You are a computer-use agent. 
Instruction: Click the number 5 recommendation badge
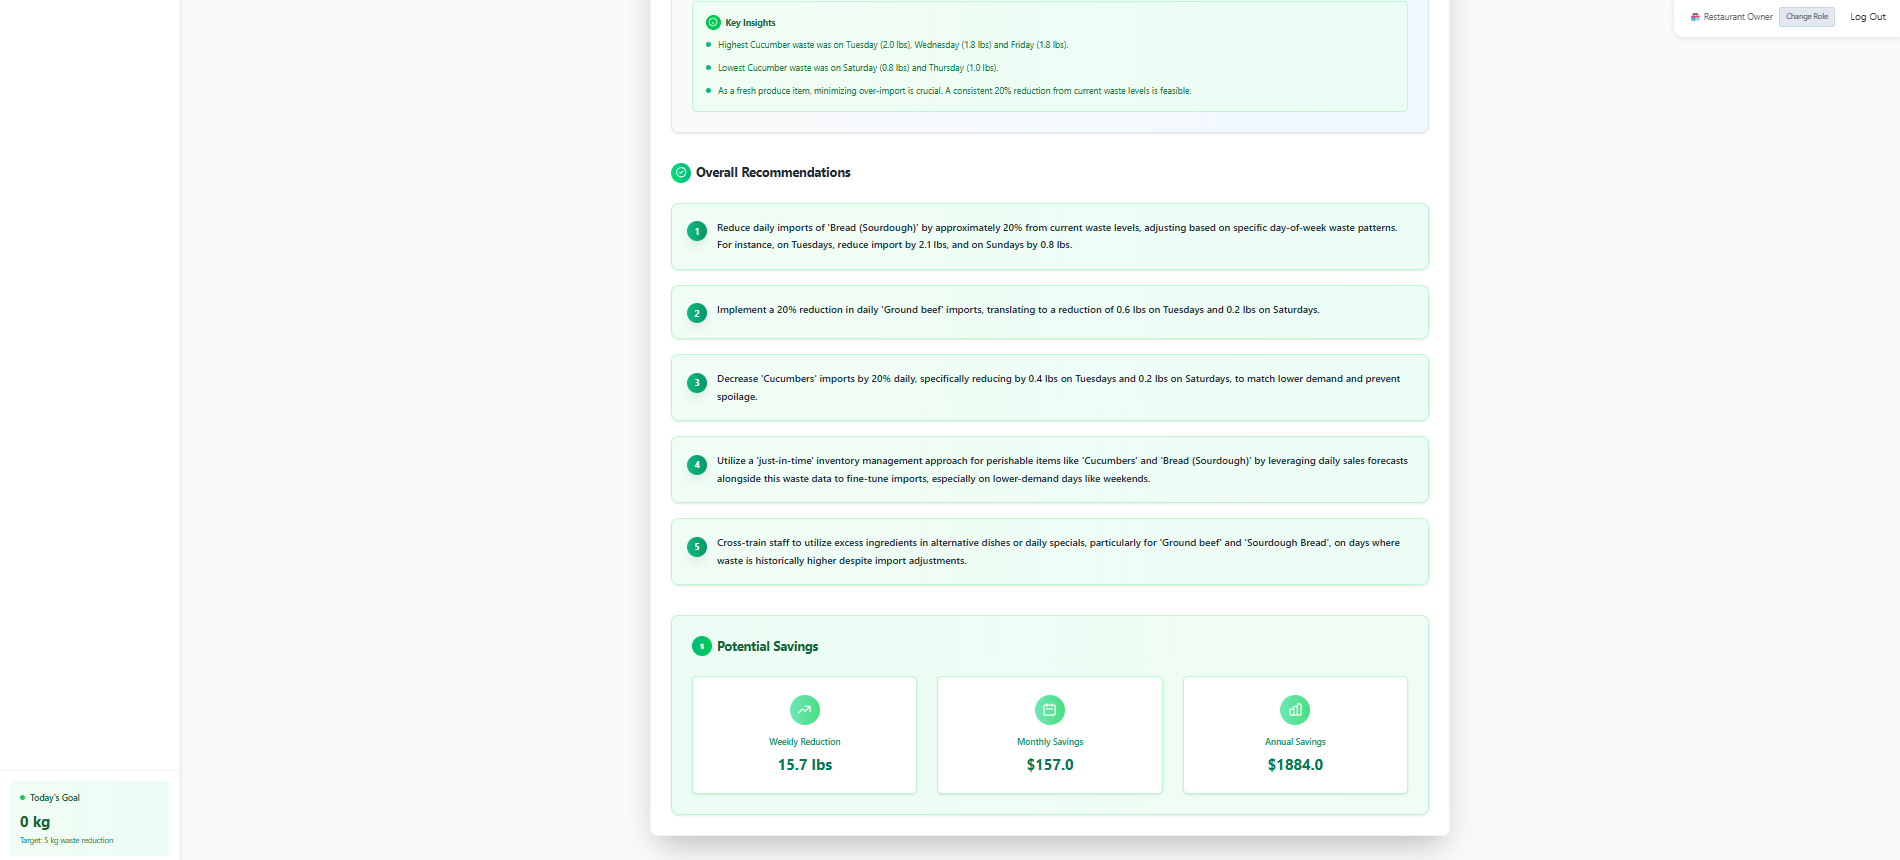click(697, 546)
